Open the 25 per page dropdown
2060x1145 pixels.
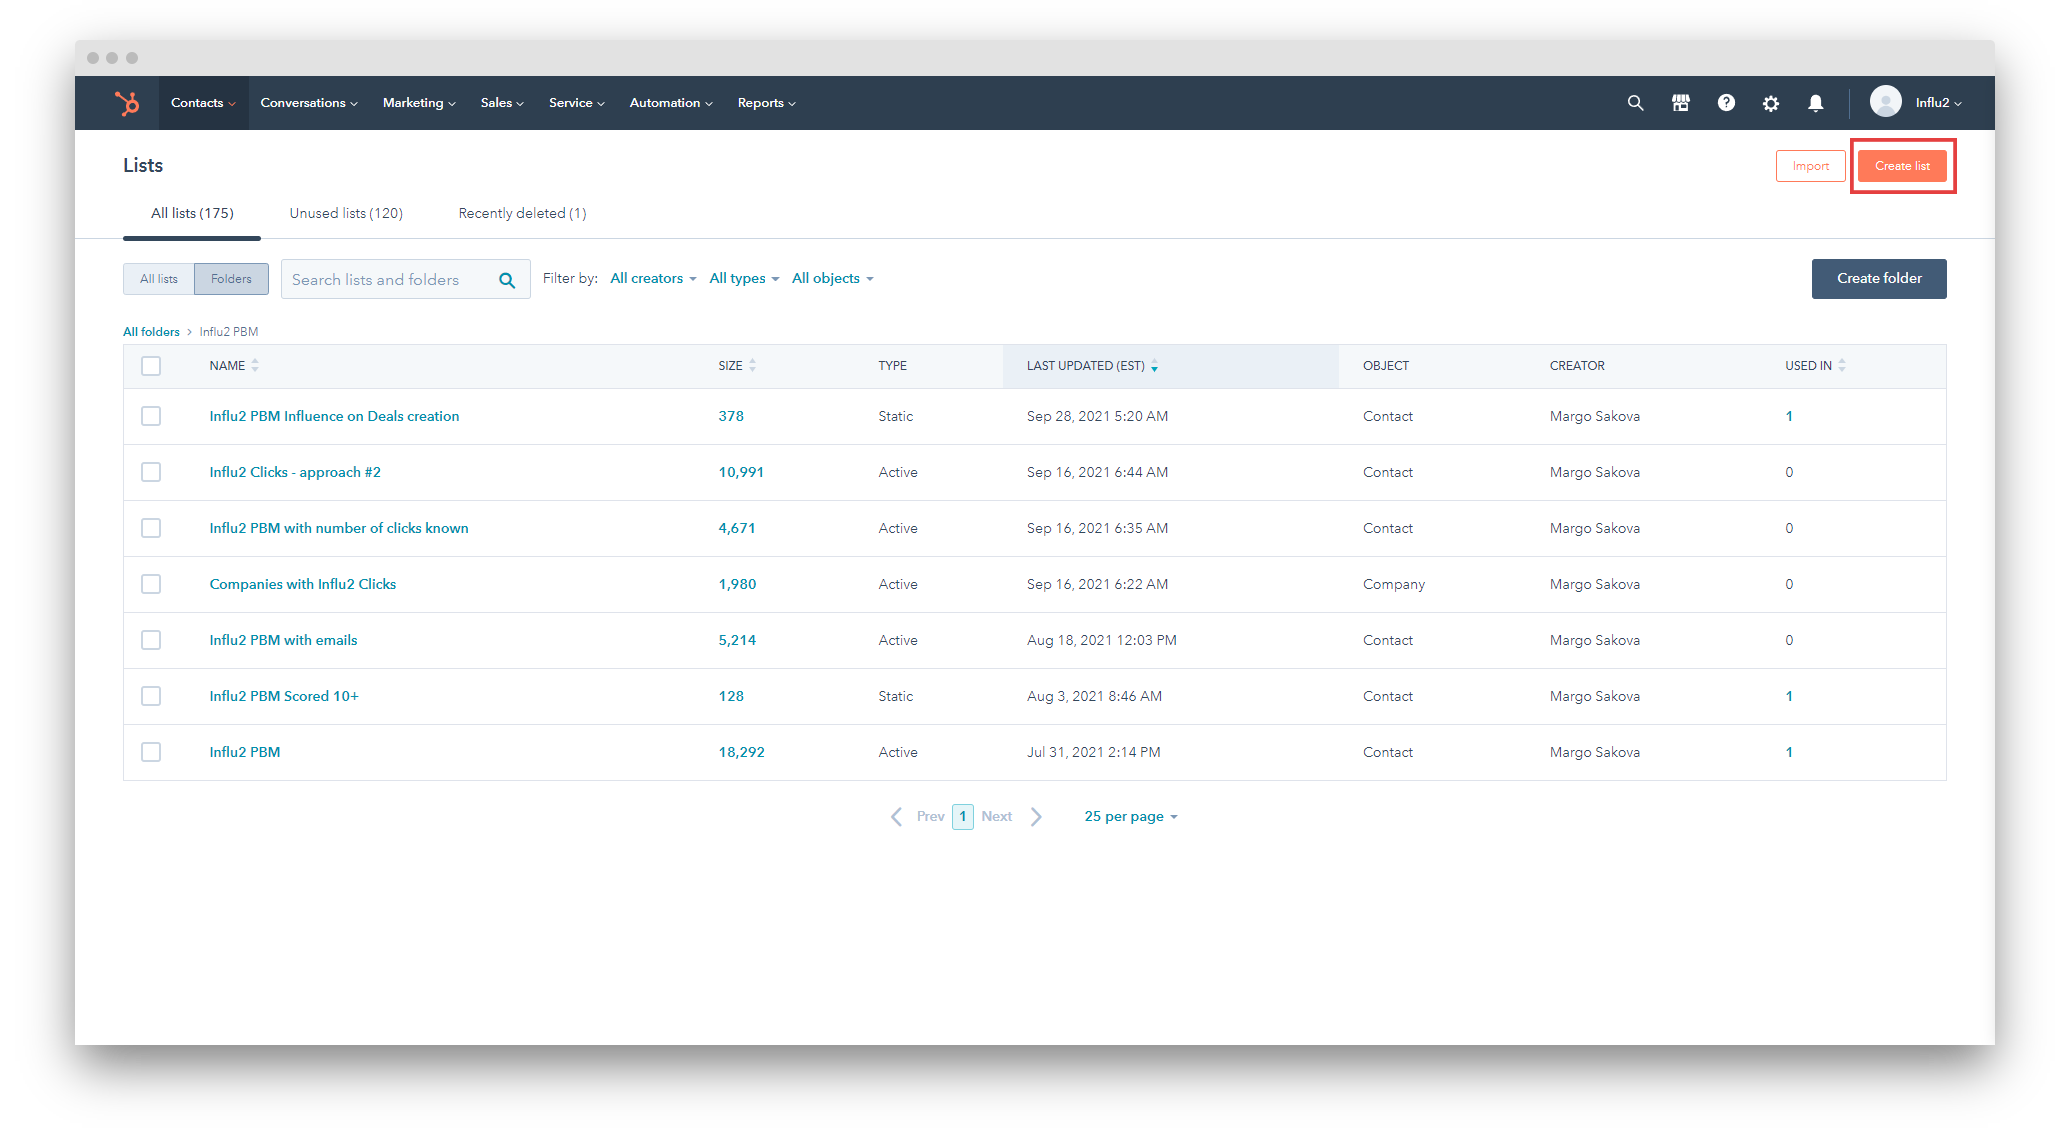(x=1130, y=817)
